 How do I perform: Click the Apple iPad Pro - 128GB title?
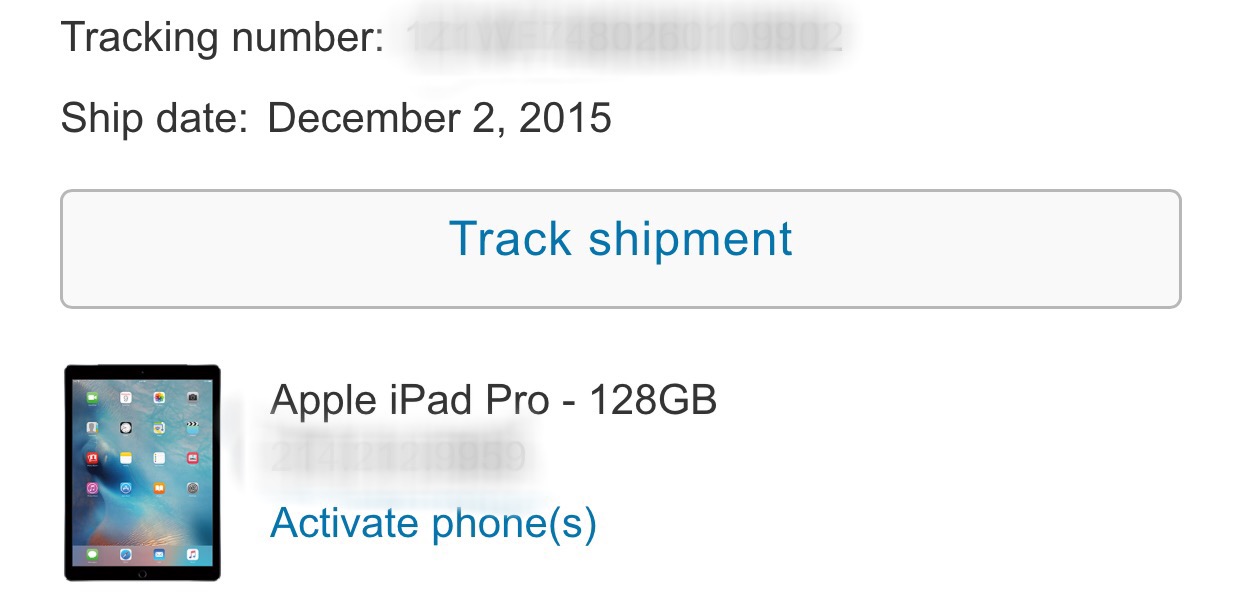(494, 401)
